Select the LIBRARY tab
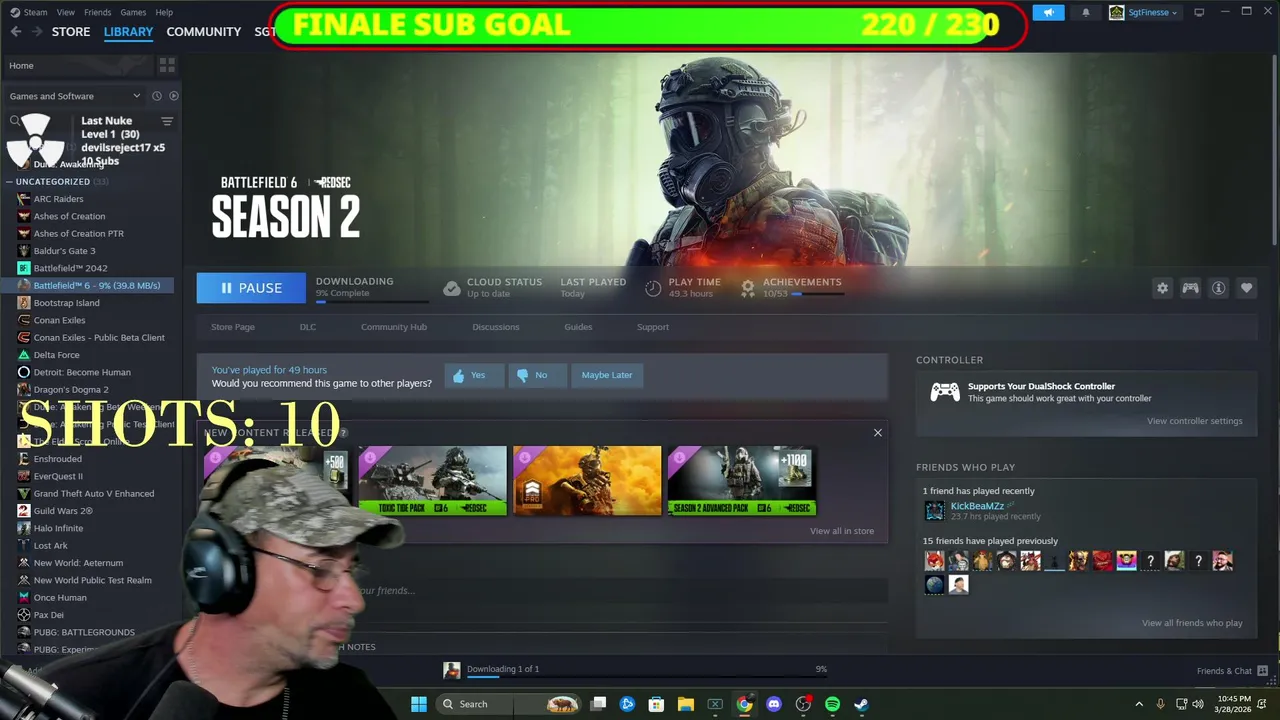This screenshot has height=720, width=1280. point(128,31)
